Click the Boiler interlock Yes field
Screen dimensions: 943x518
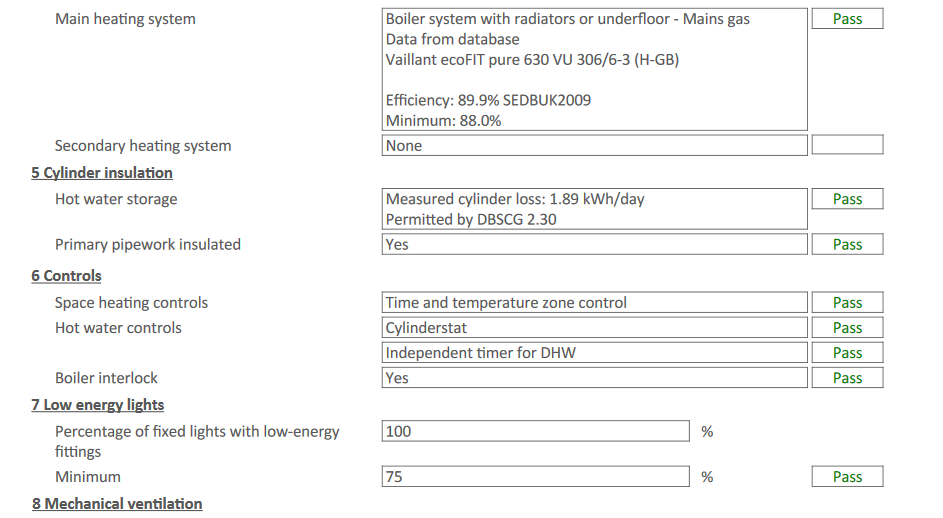click(x=594, y=378)
